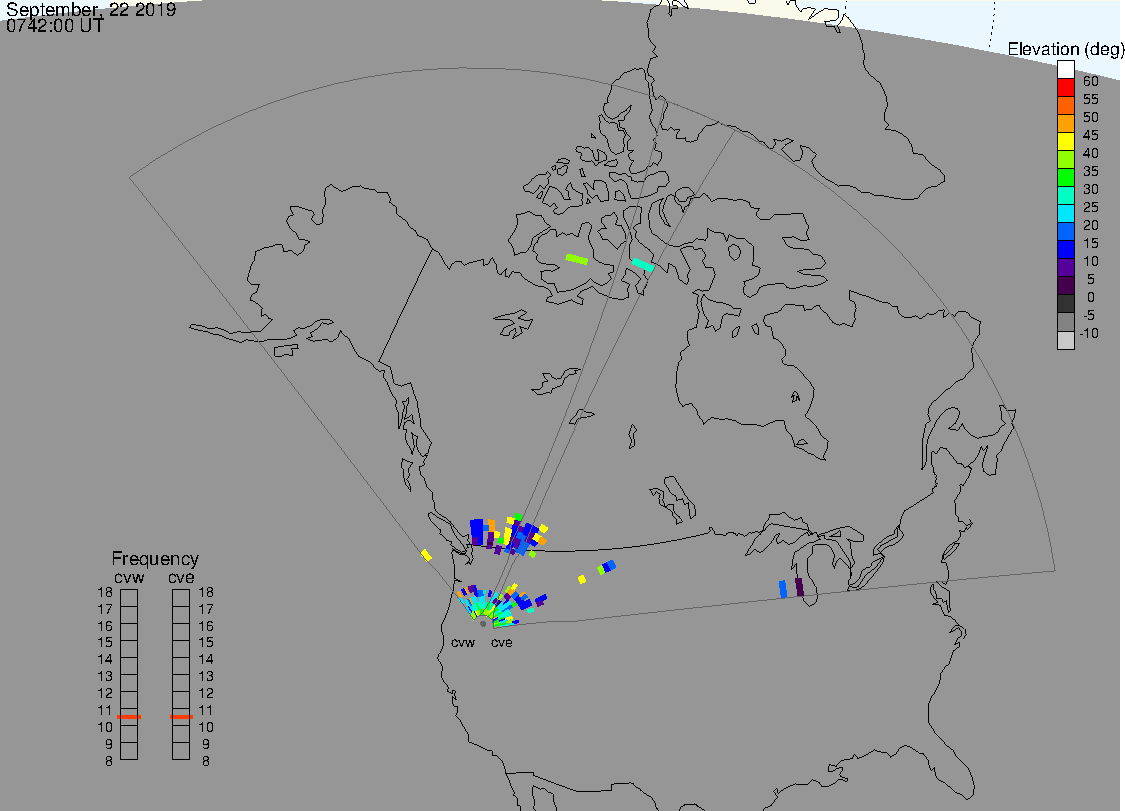1125x811 pixels.
Task: Click the red marker on the cvw frequency bar
Action: pyautogui.click(x=129, y=717)
